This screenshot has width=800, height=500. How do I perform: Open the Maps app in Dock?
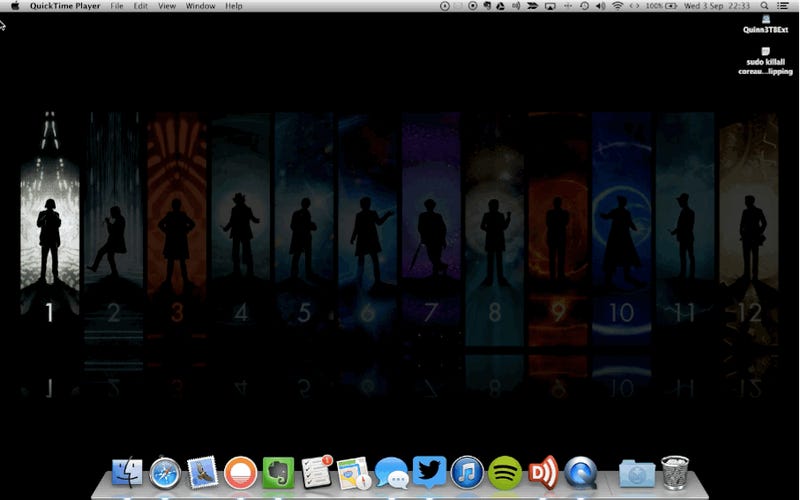point(354,473)
